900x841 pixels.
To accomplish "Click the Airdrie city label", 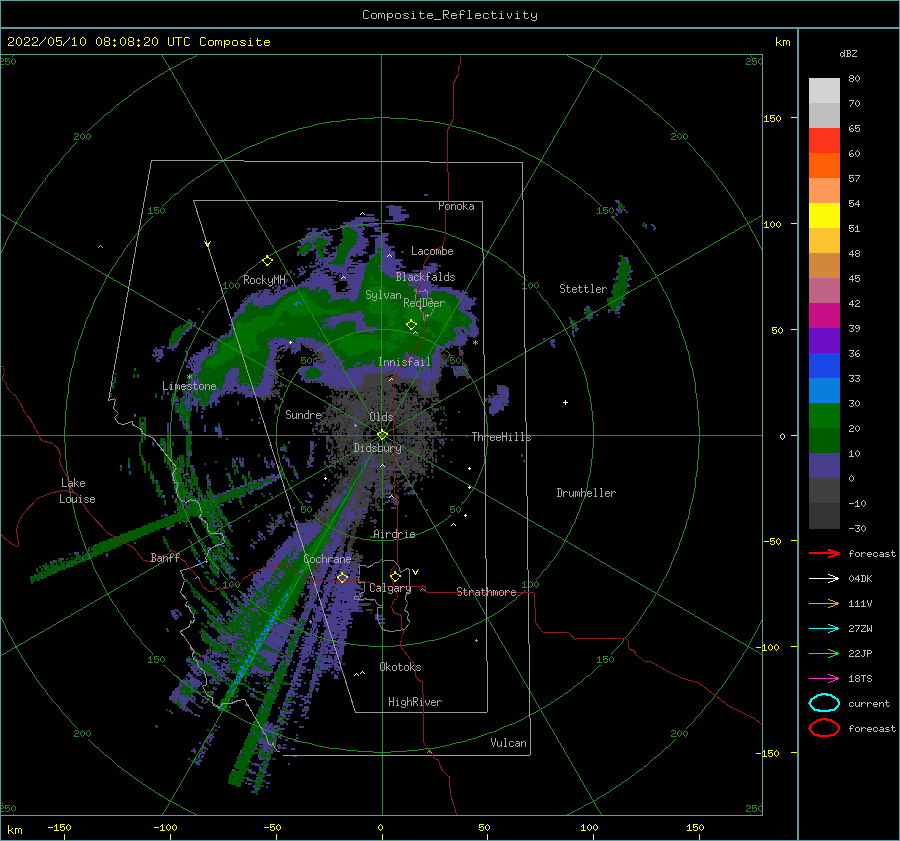I will [394, 534].
